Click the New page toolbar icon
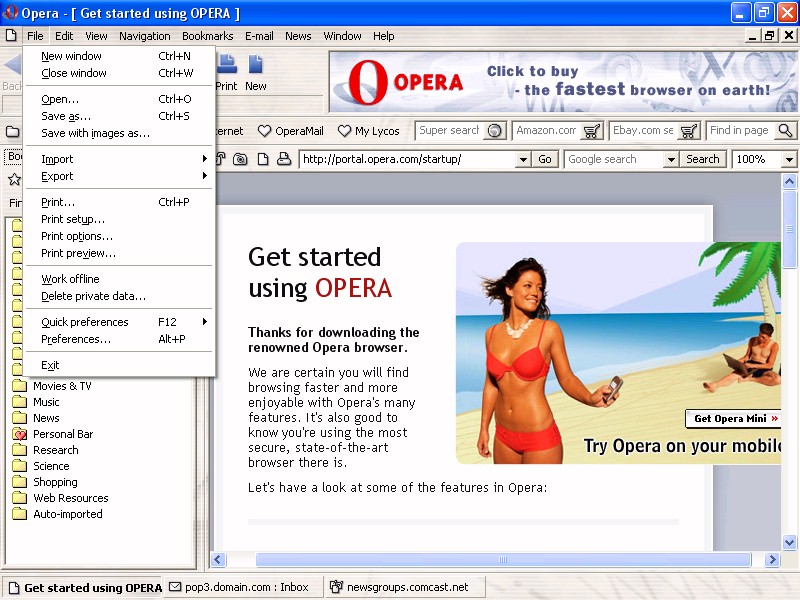 tap(256, 66)
